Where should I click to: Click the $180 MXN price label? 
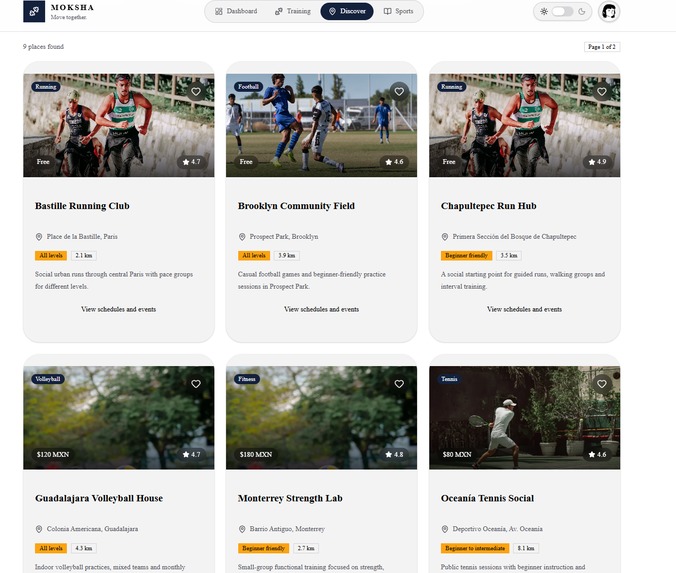(x=256, y=454)
